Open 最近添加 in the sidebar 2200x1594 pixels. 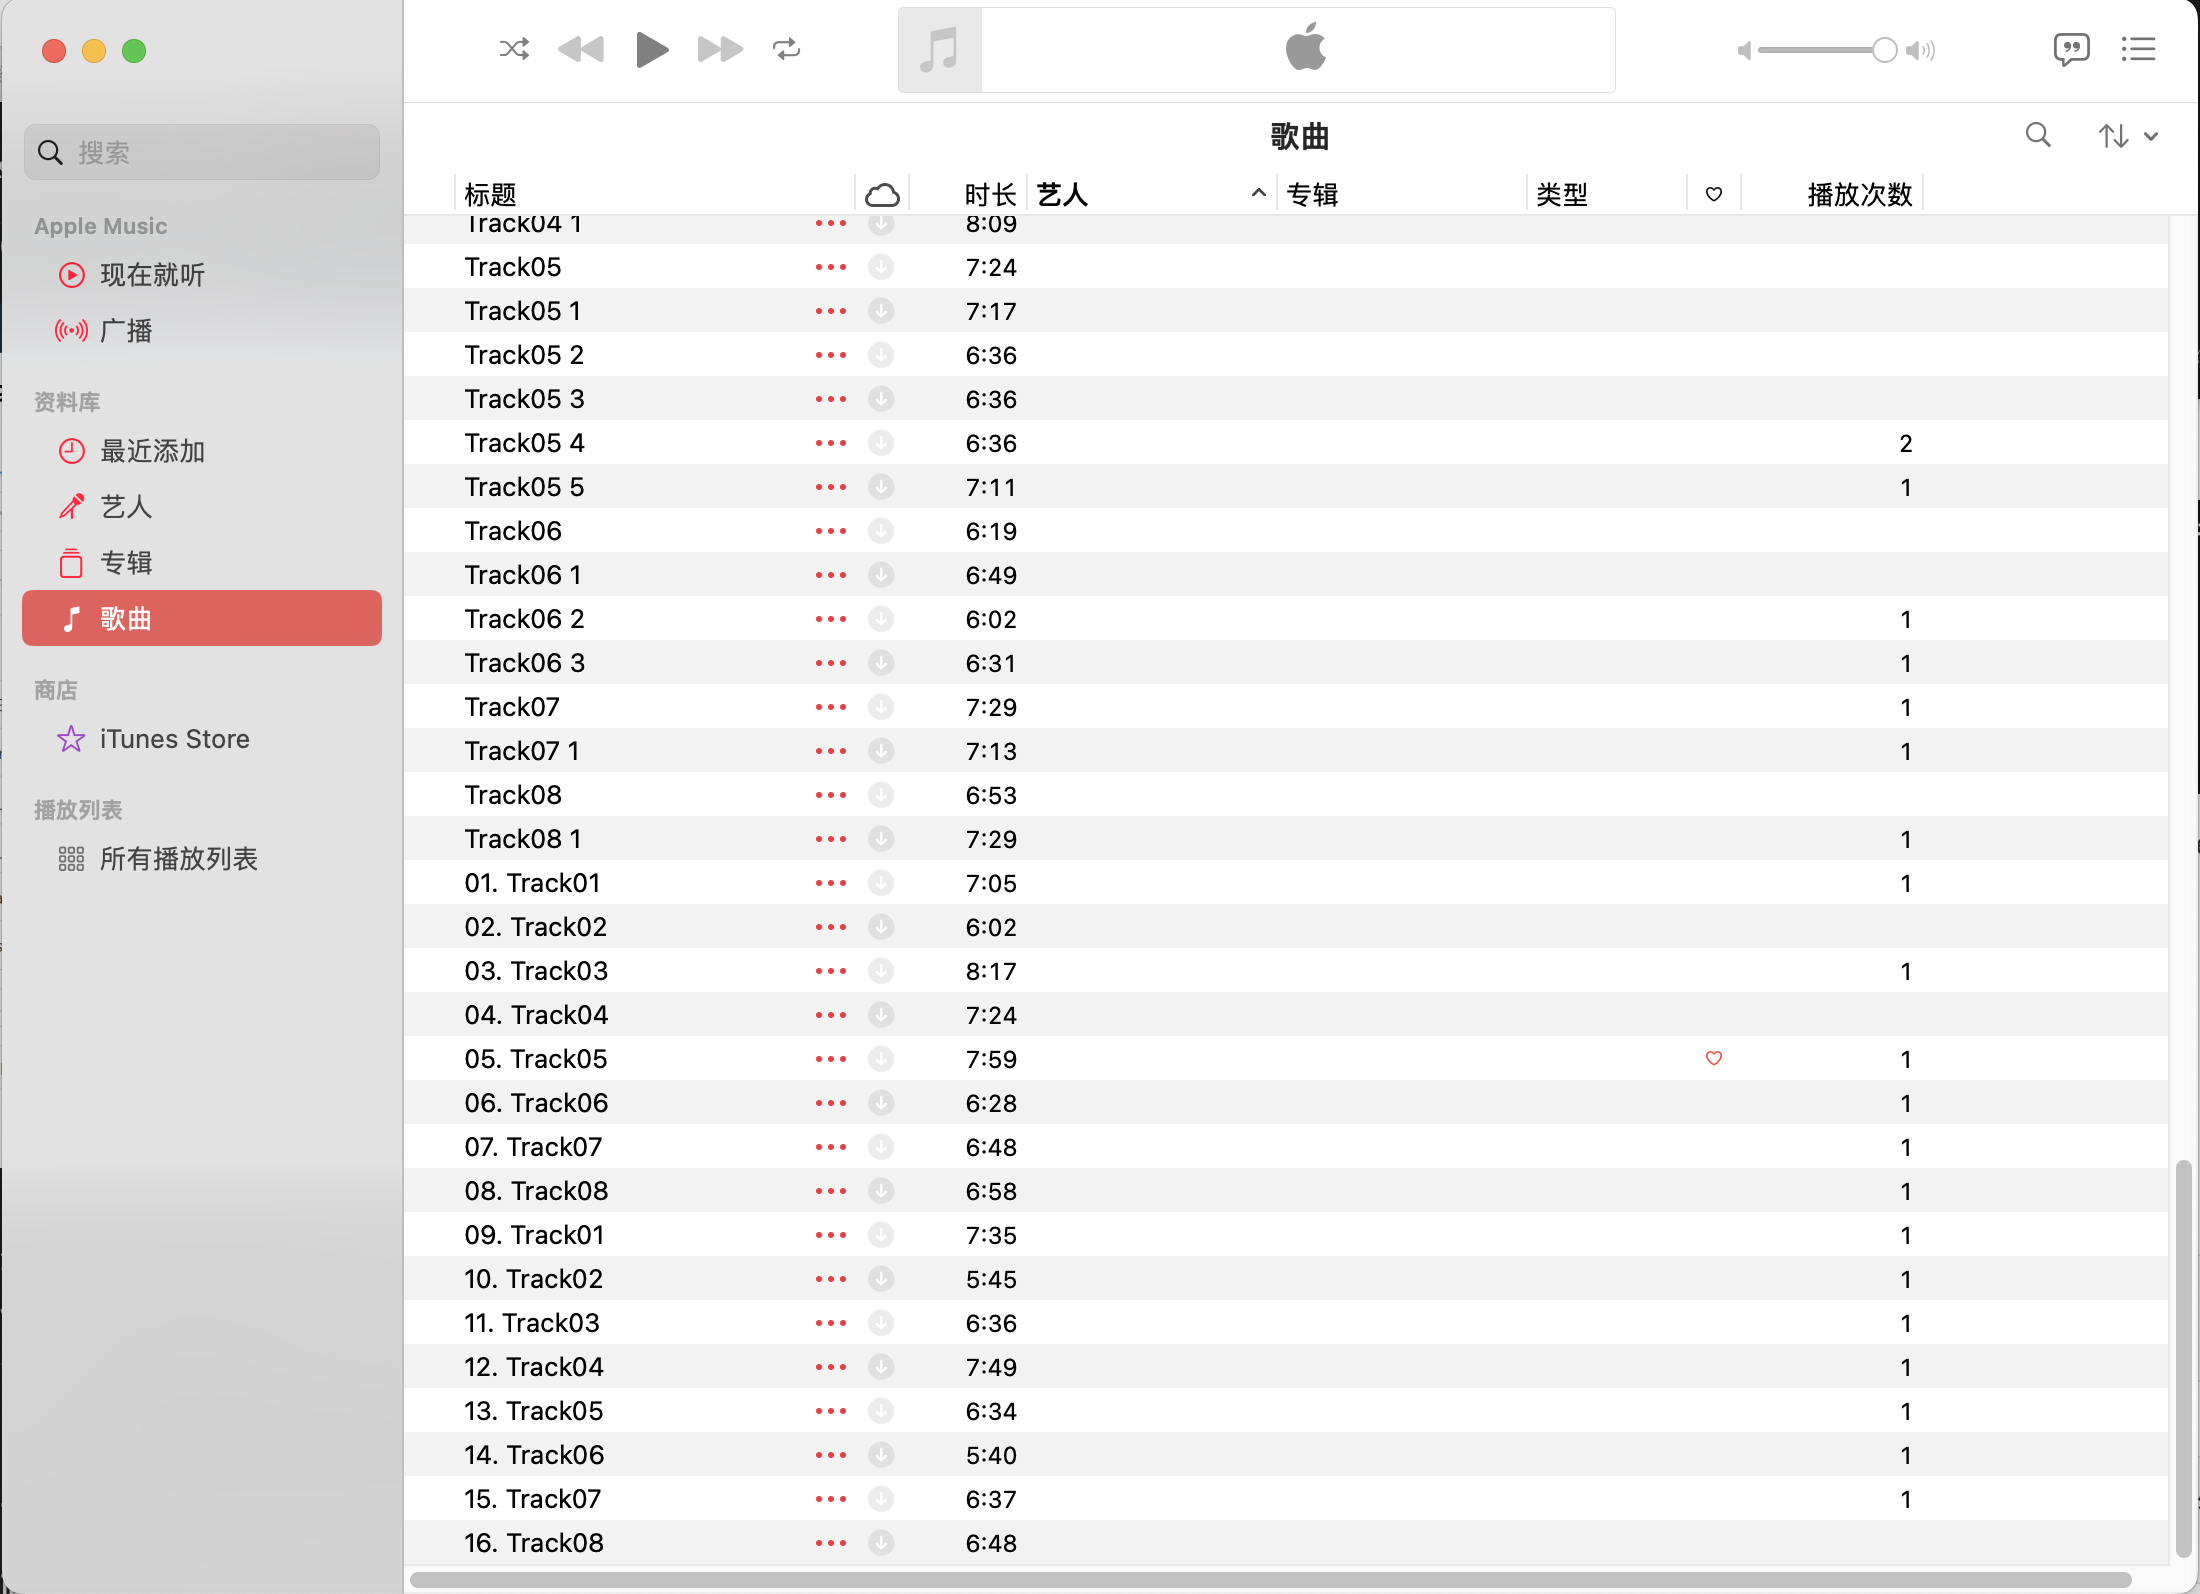152,451
